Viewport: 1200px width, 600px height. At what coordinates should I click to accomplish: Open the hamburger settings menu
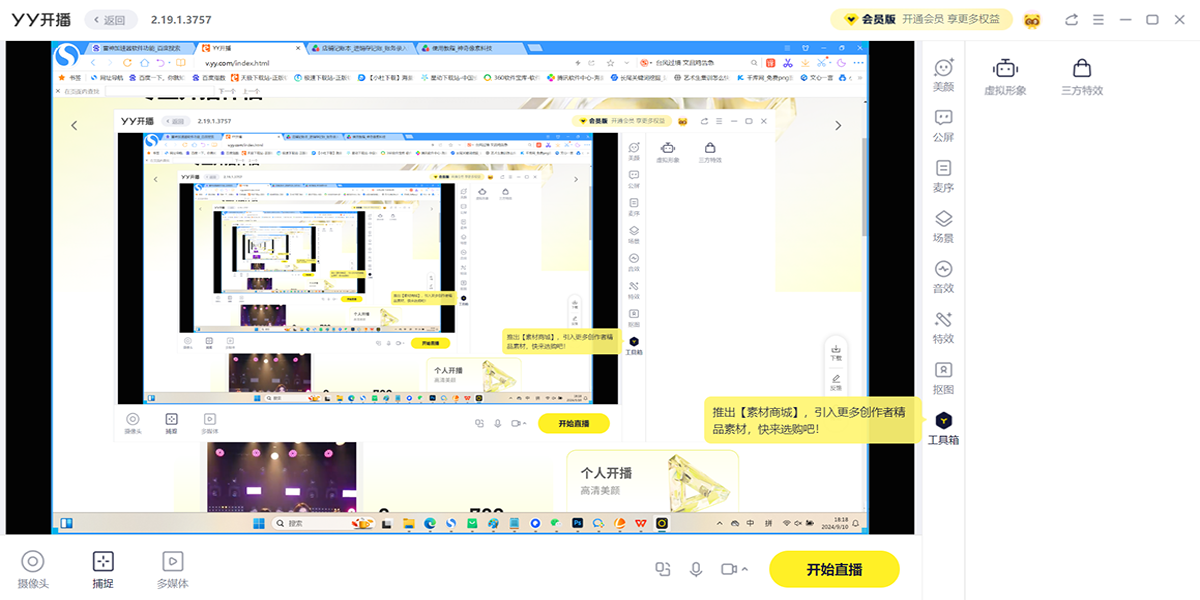(x=1097, y=18)
